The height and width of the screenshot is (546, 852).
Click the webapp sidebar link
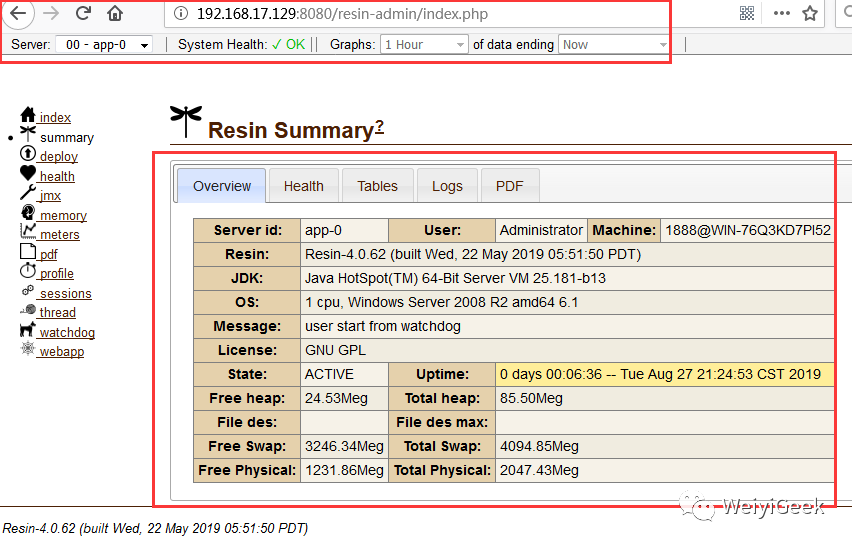(x=62, y=352)
